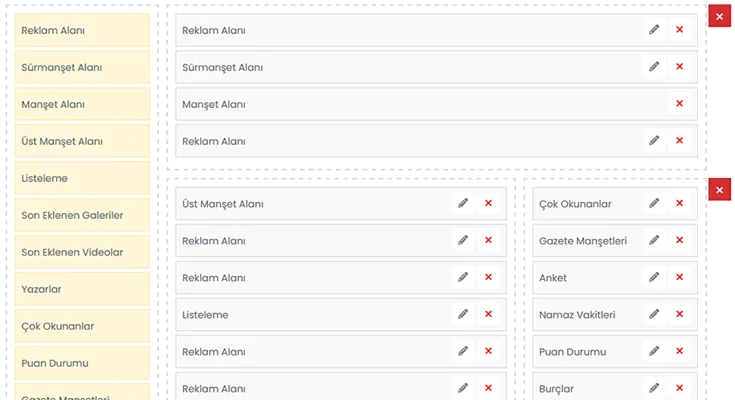Select the yellow Sürmanşet Alanı palette widget
Viewport: 735px width, 400px height.
82,67
